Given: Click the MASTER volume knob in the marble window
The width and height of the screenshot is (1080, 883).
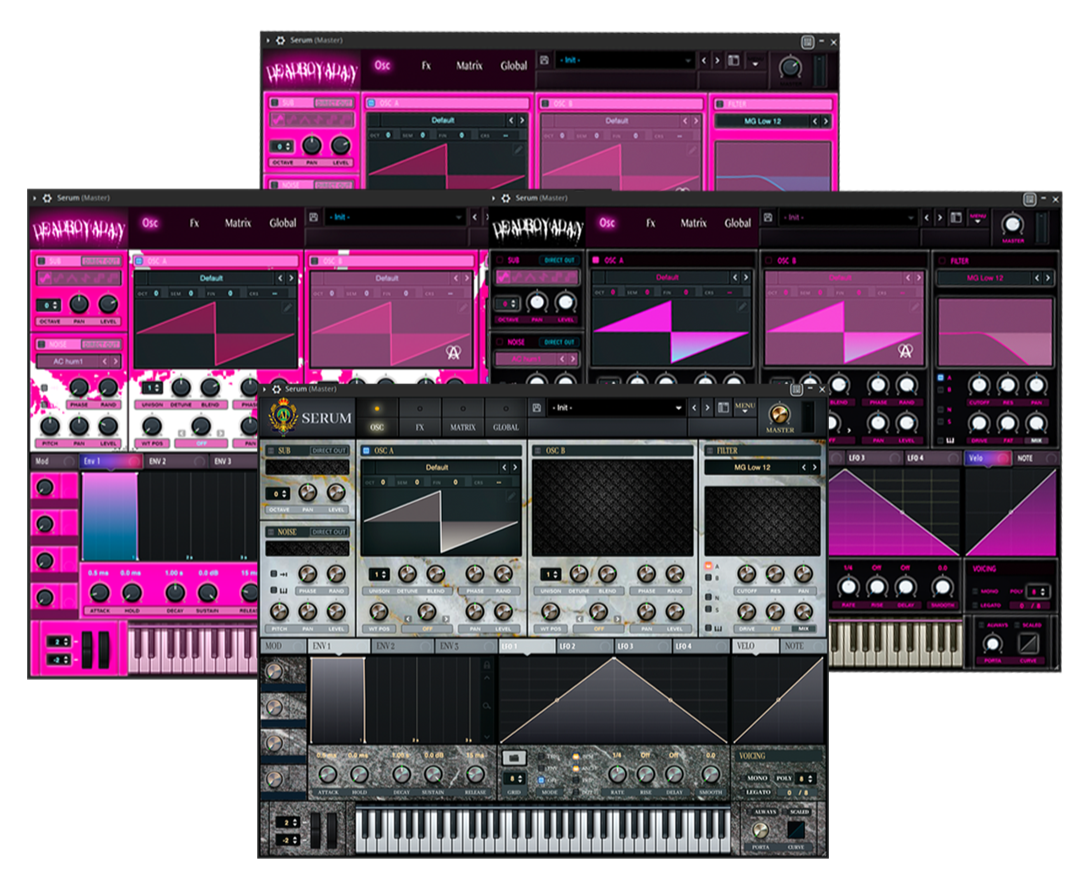Looking at the screenshot, I should (780, 414).
